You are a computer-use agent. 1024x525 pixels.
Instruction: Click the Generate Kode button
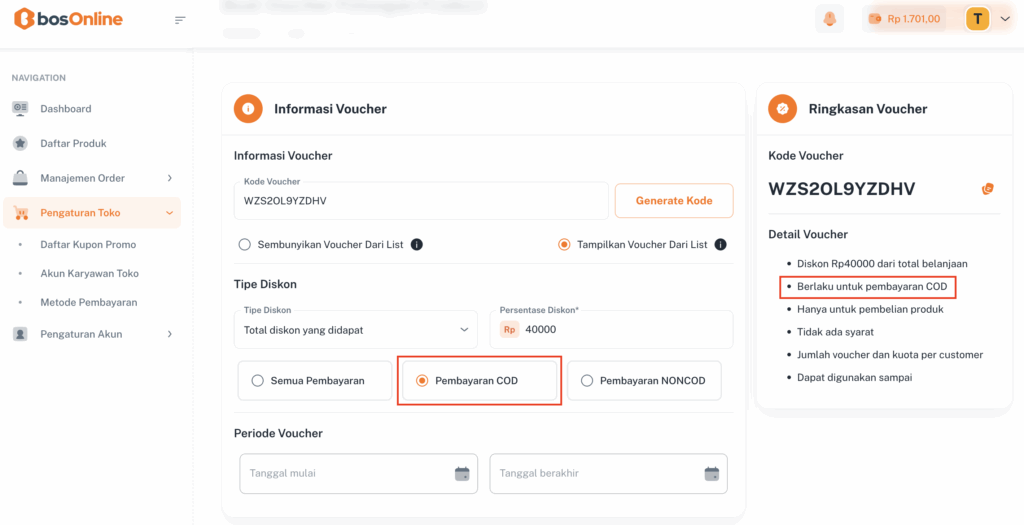tap(674, 200)
